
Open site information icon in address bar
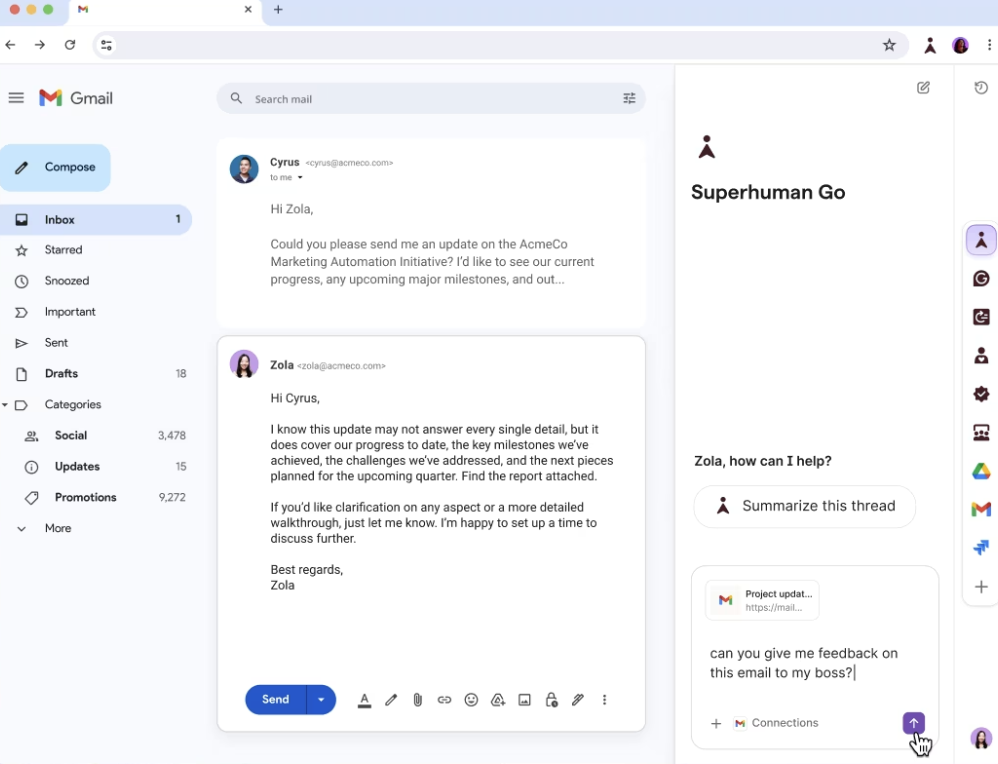[106, 45]
